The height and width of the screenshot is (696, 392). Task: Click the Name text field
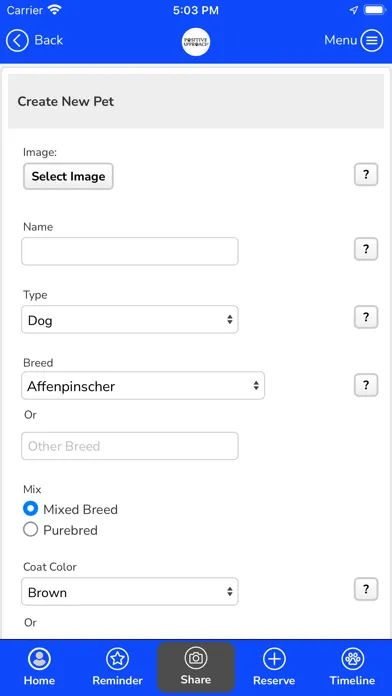[x=130, y=251]
